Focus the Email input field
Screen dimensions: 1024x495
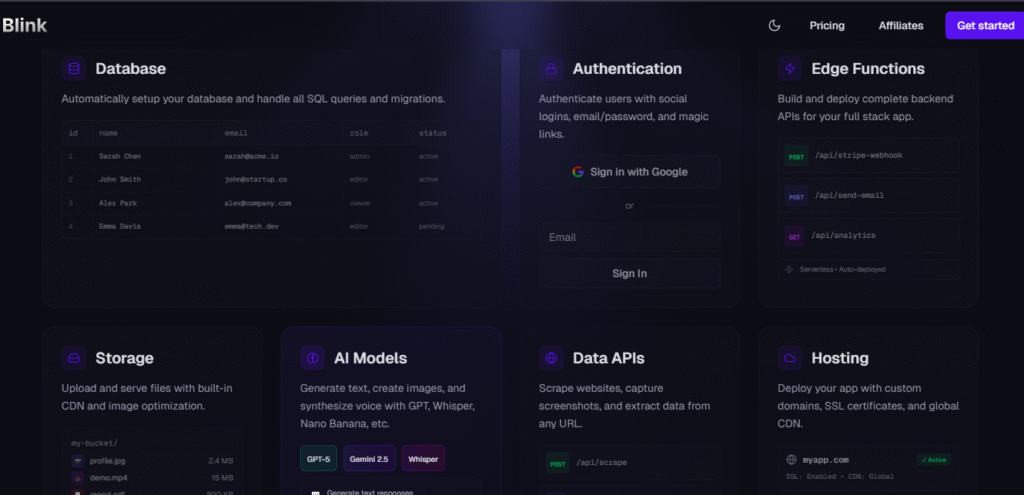coord(629,238)
